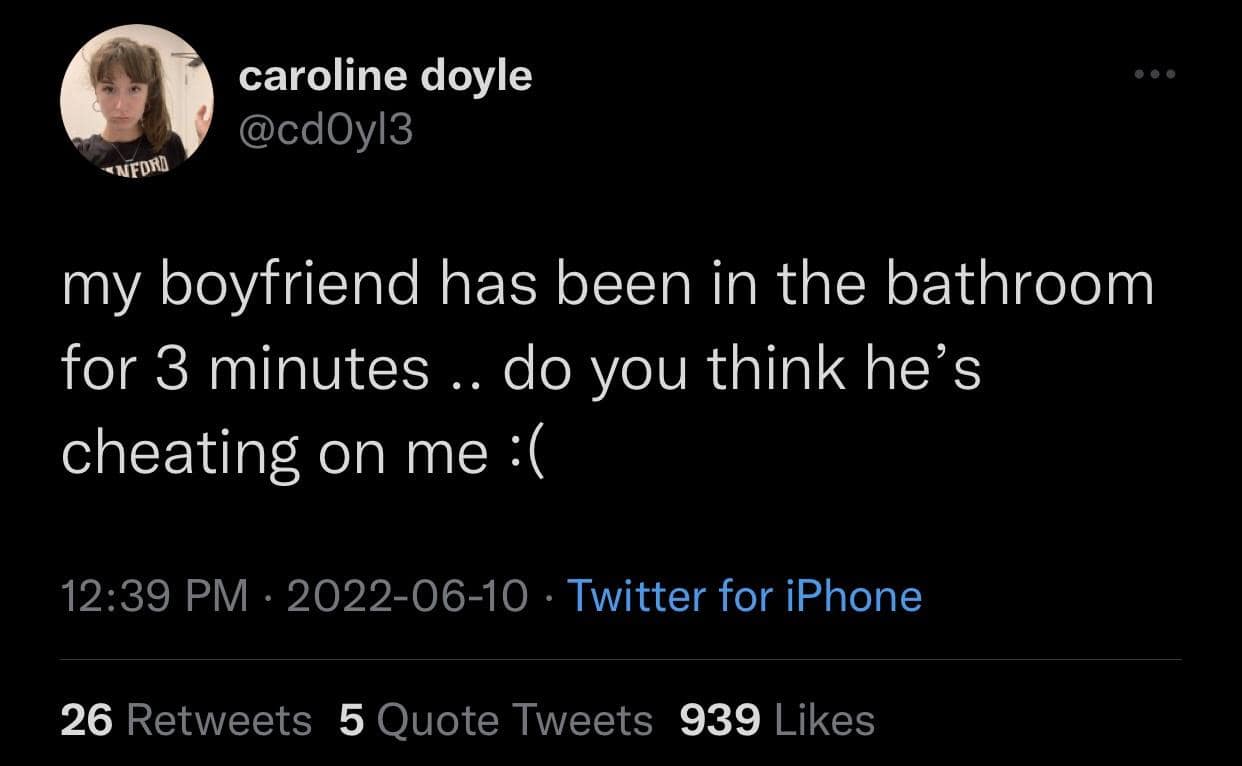Open the caroline doyle display name

tap(385, 76)
